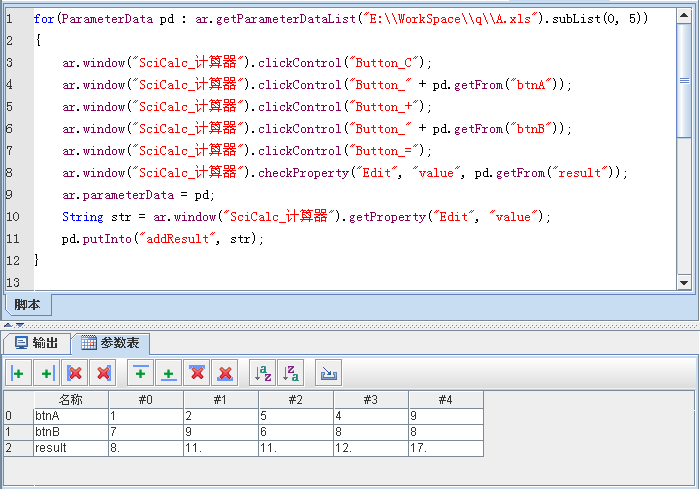Switch to the 输出 tab
The image size is (700, 489).
point(37,343)
